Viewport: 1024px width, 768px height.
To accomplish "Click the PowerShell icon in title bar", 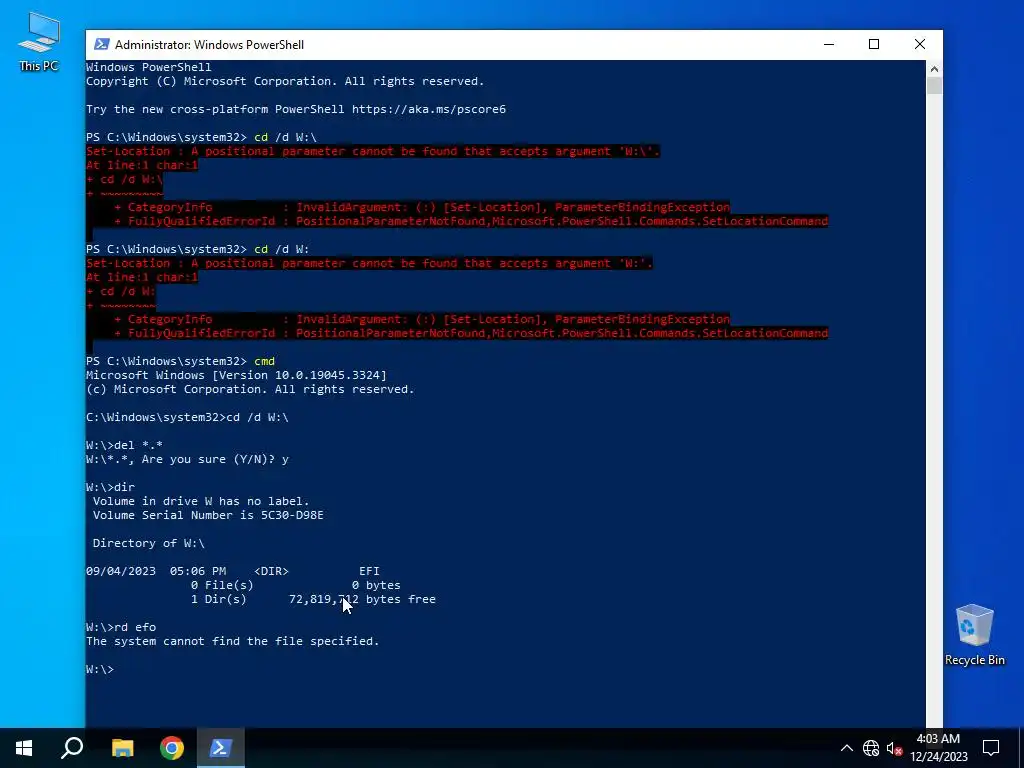I will coord(101,44).
